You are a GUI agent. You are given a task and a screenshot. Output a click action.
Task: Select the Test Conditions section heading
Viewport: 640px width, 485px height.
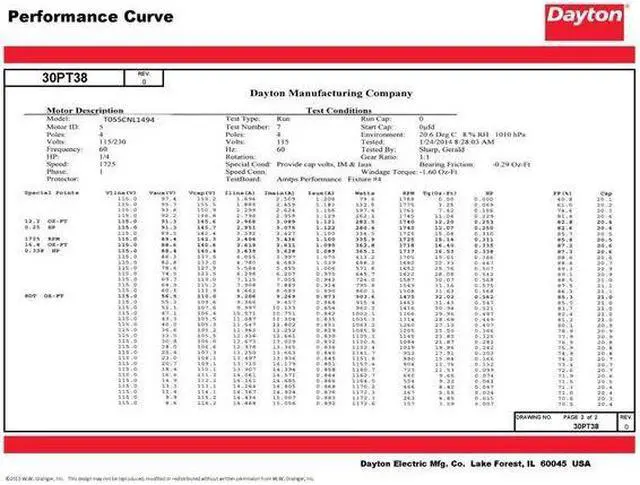tap(339, 110)
